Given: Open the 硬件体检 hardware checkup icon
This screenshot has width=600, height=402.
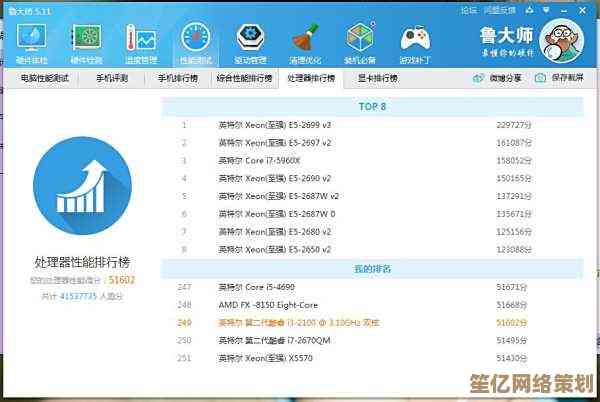Looking at the screenshot, I should pos(31,41).
